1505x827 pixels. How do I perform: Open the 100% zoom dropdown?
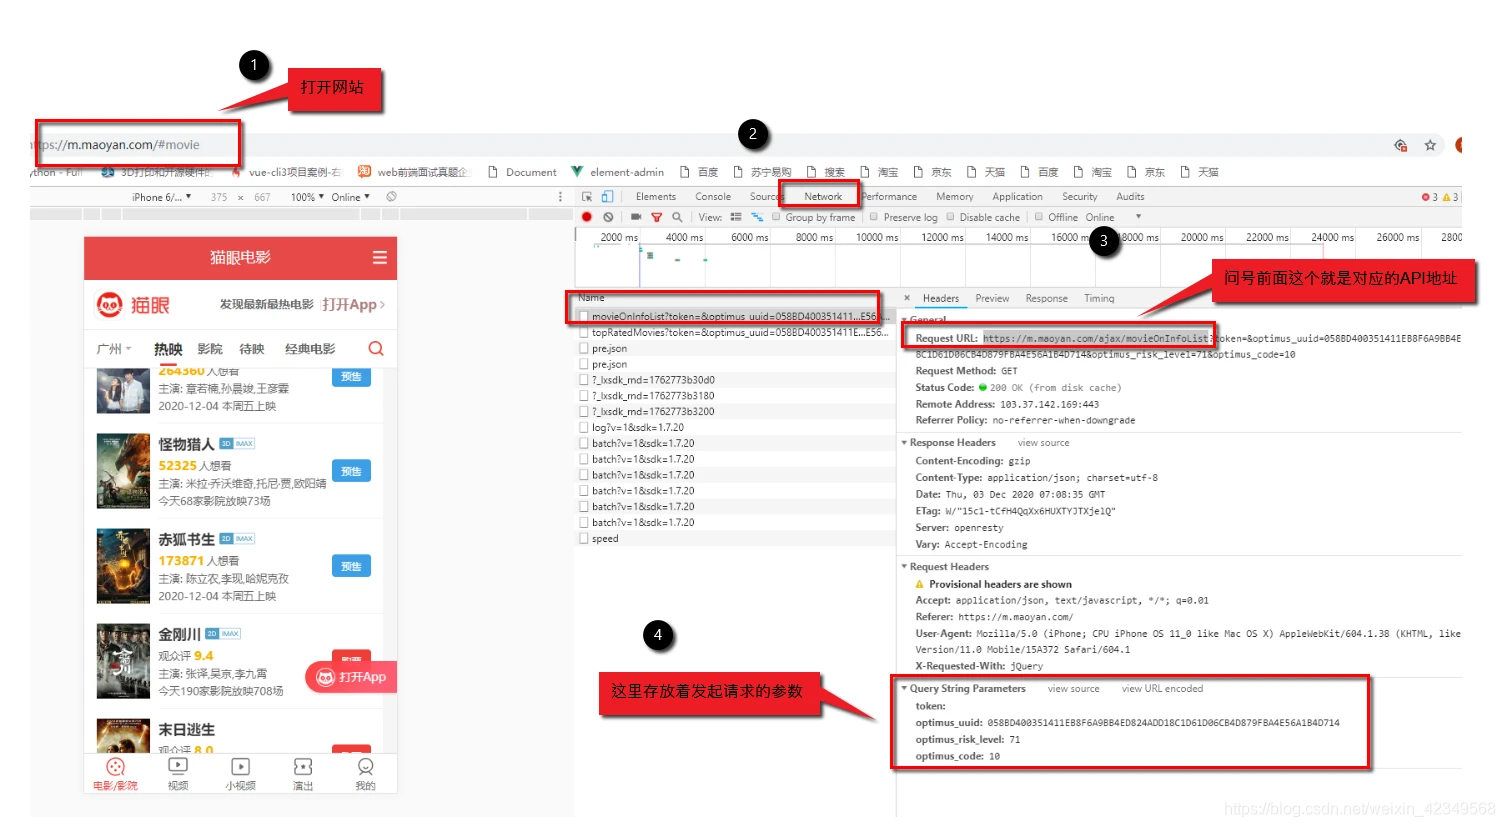click(x=307, y=197)
